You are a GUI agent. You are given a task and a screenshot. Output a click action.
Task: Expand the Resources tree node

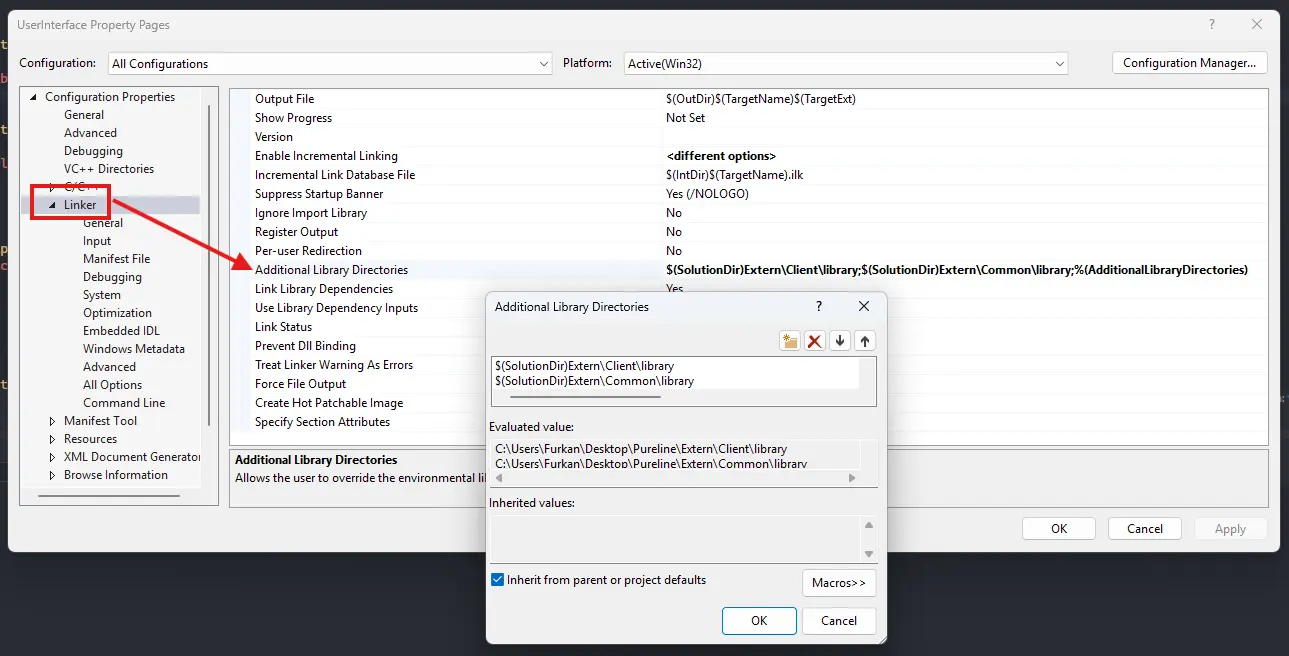click(53, 439)
